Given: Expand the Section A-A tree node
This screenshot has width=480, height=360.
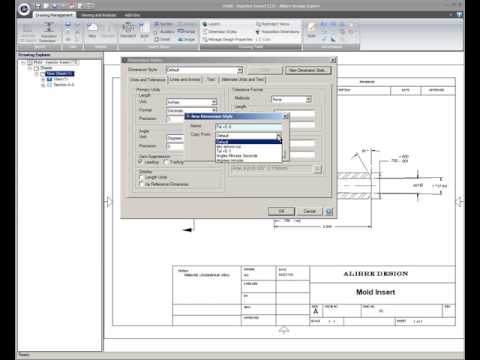Looking at the screenshot, I should tap(43, 85).
